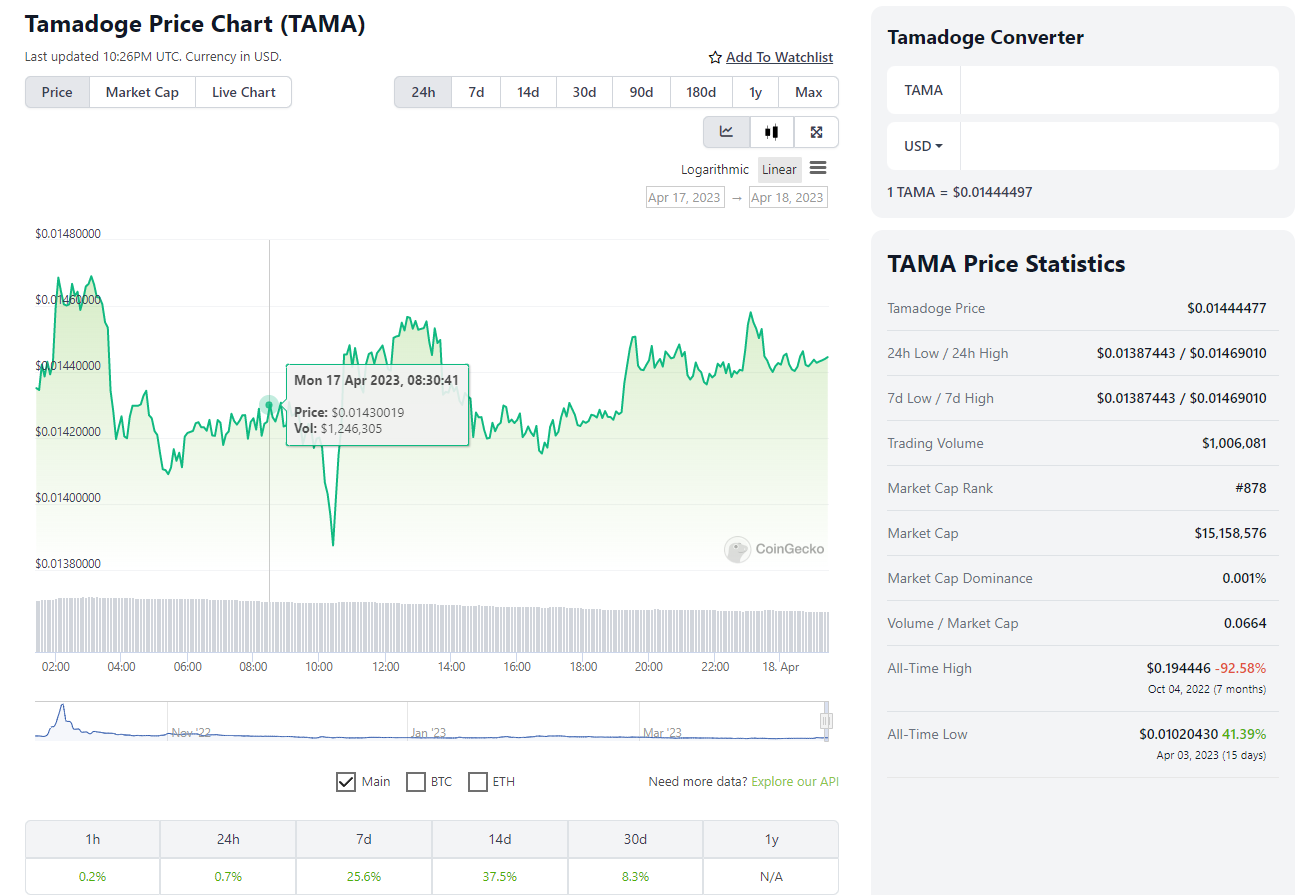Image resolution: width=1299 pixels, height=895 pixels.
Task: Click the 1h change value 0.2%
Action: [92, 876]
